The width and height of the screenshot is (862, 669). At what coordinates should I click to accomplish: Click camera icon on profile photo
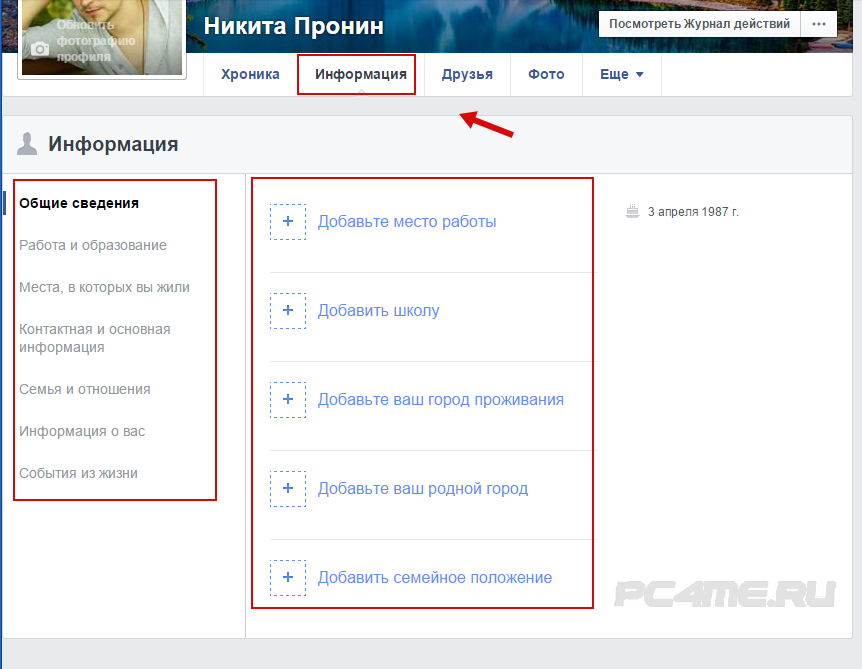pos(40,49)
